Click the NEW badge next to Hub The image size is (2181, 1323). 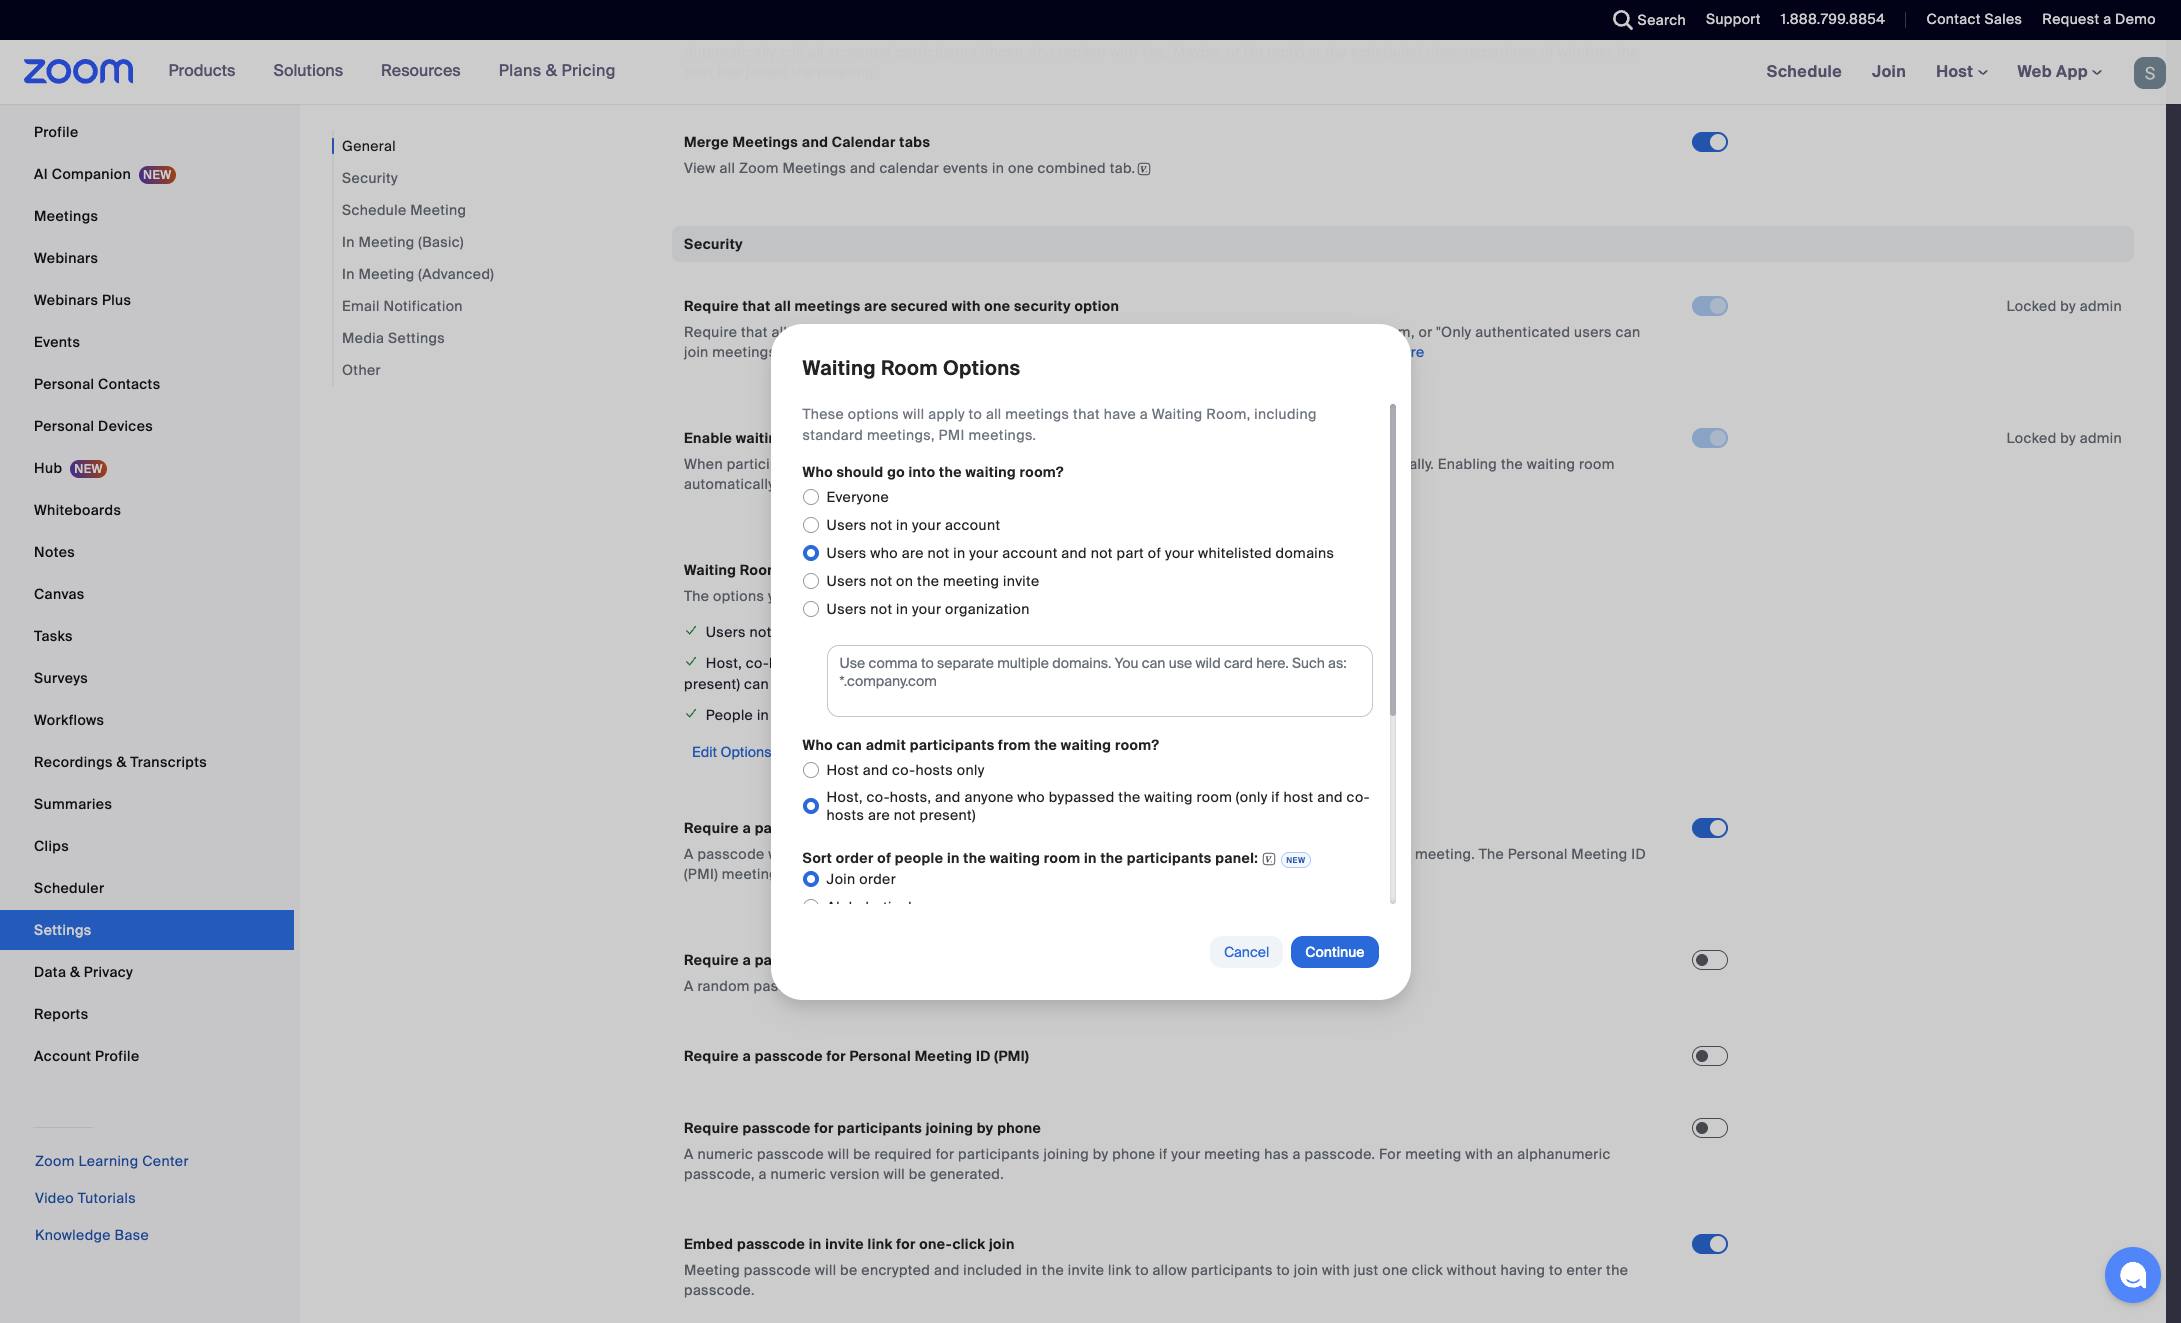click(x=88, y=469)
